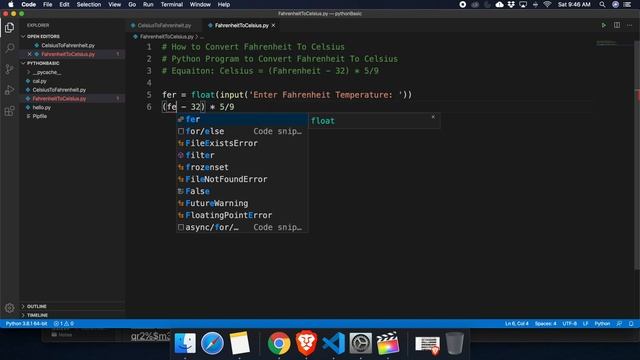The image size is (640, 360).
Task: Expand the __pycache__ folder
Action: [x=46, y=72]
